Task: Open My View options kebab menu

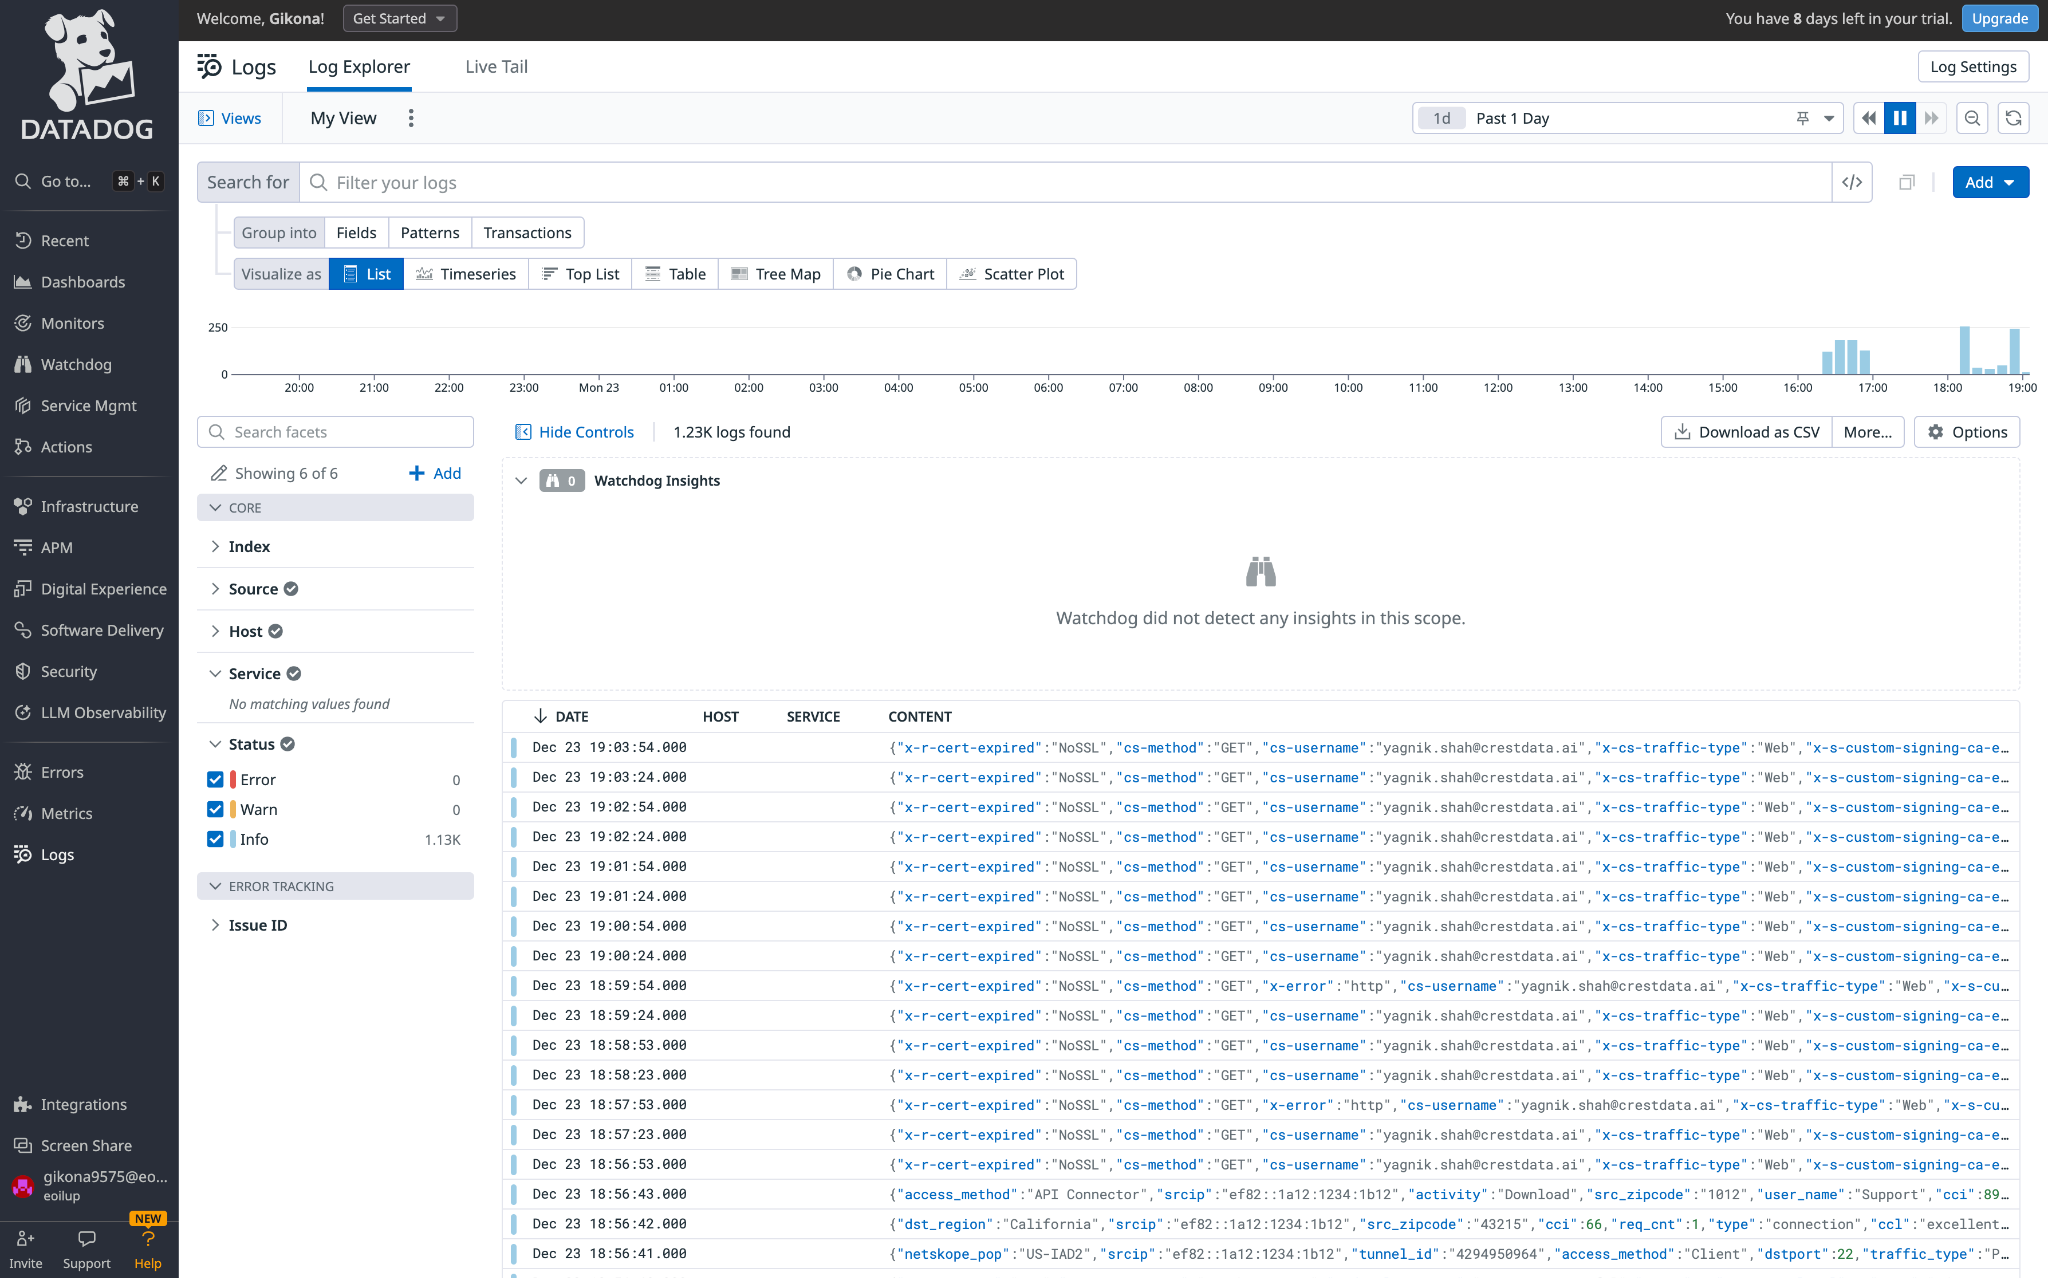Action: [x=411, y=118]
